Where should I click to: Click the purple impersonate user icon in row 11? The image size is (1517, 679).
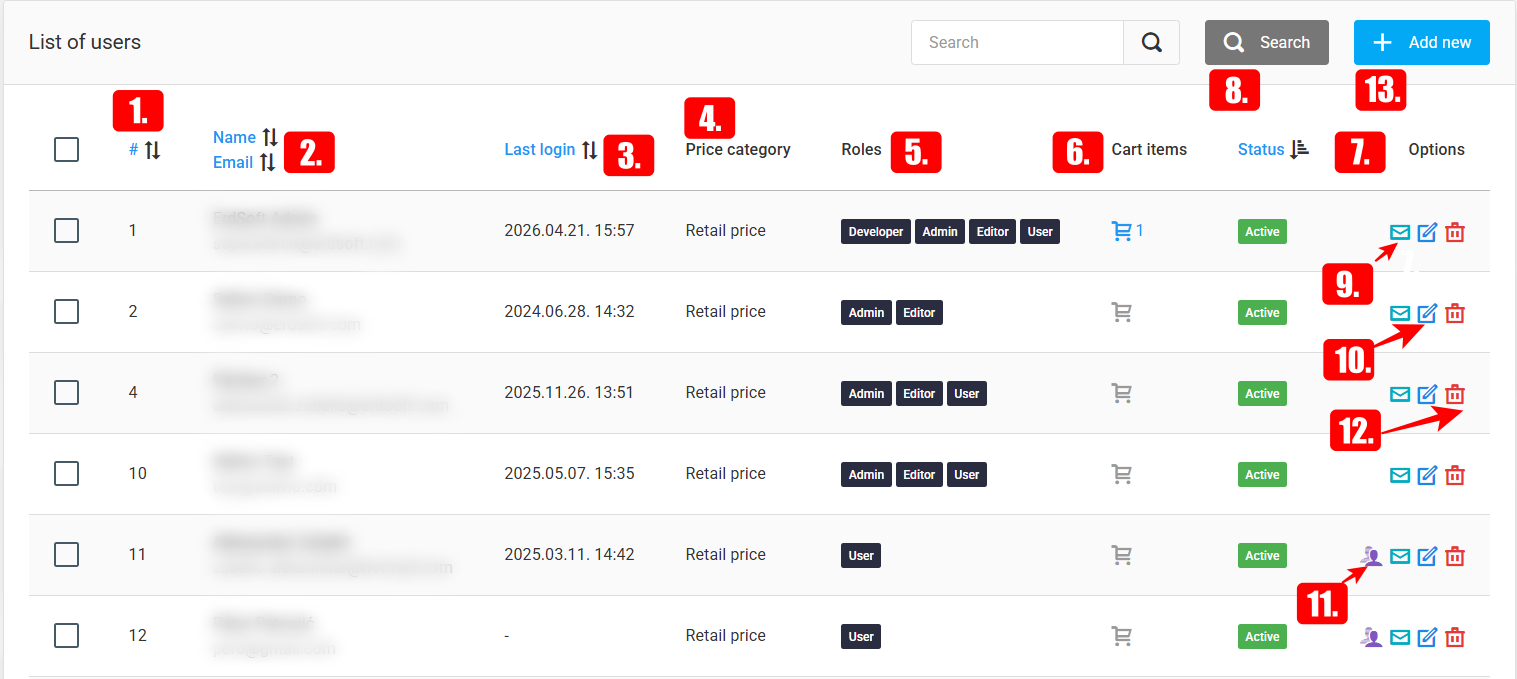1372,556
